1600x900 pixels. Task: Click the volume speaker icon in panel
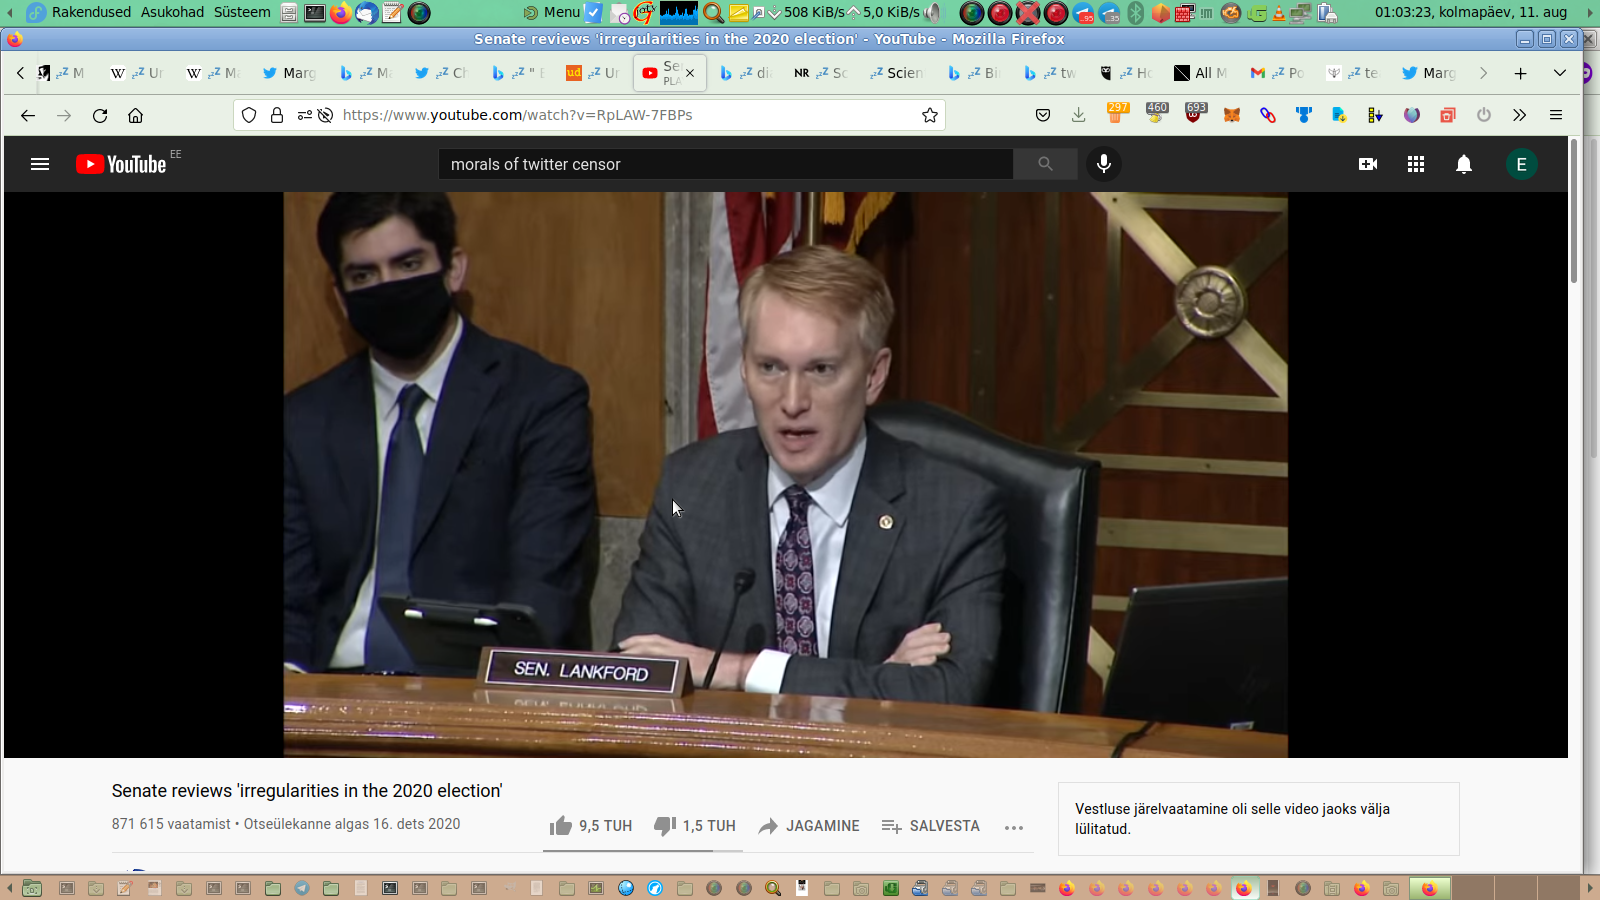[x=933, y=13]
